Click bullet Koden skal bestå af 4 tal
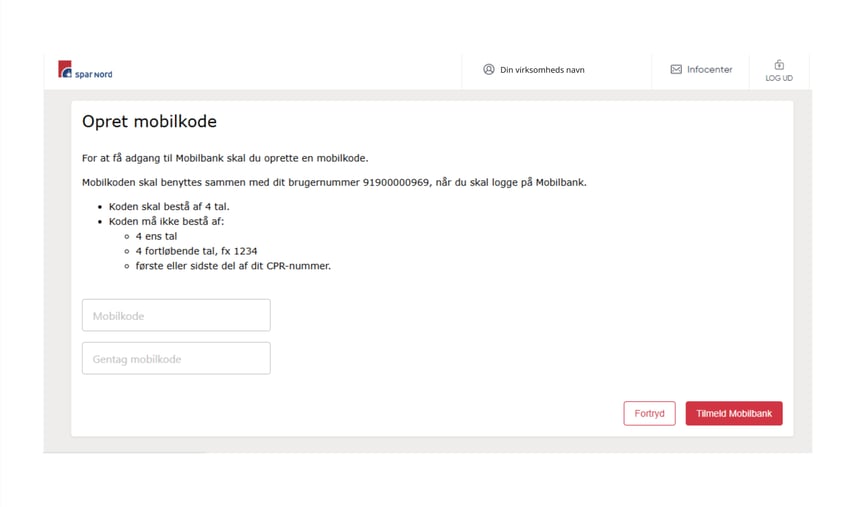Screen dimensions: 854x507 (x=169, y=207)
